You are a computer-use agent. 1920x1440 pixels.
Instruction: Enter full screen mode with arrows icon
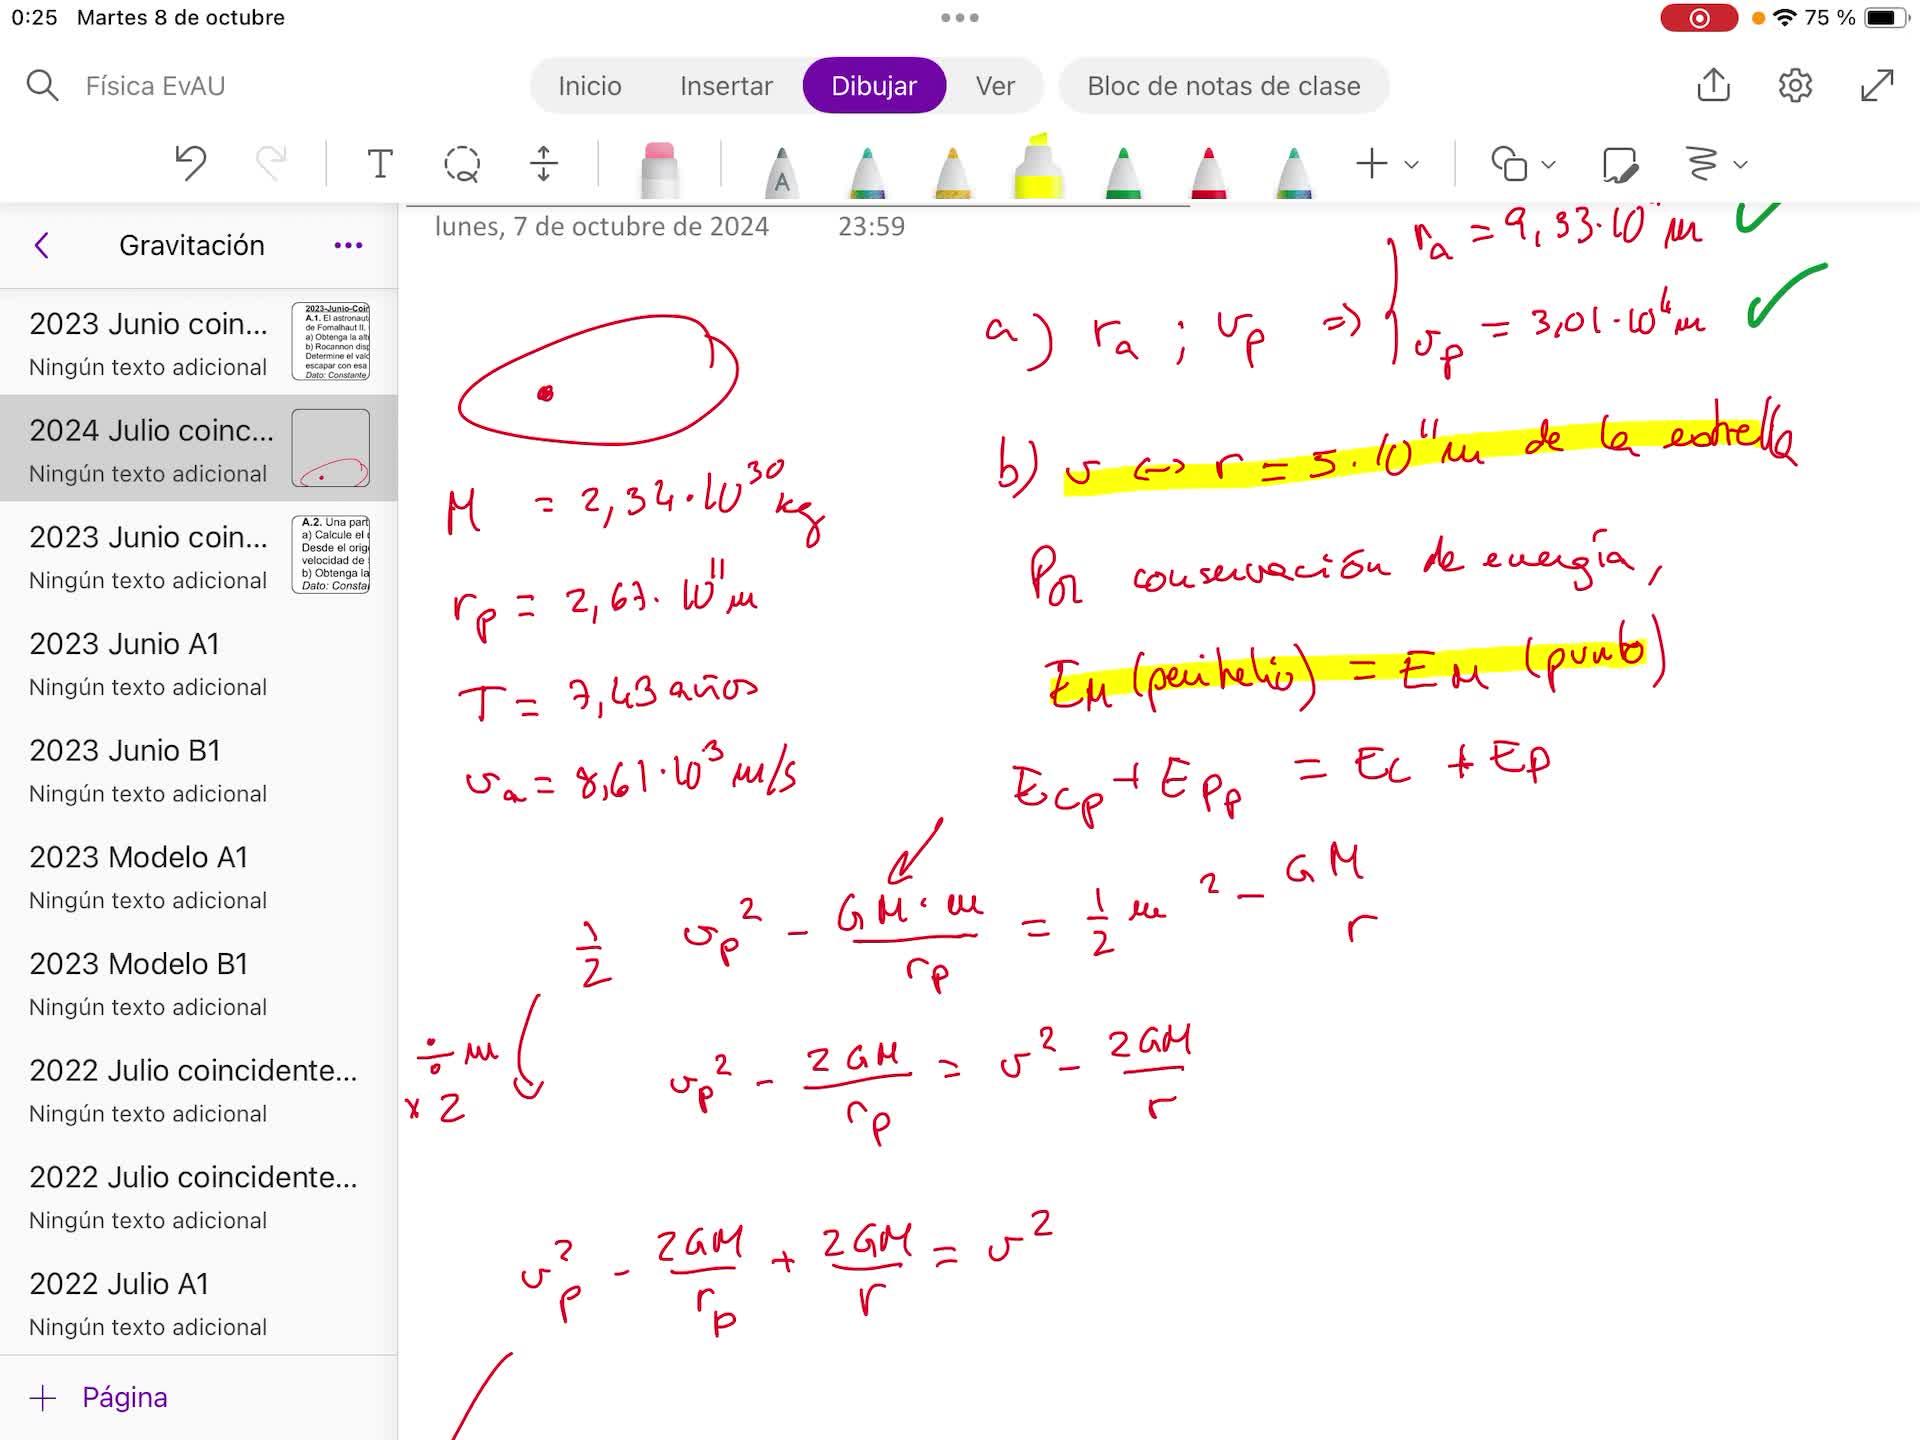pos(1877,85)
